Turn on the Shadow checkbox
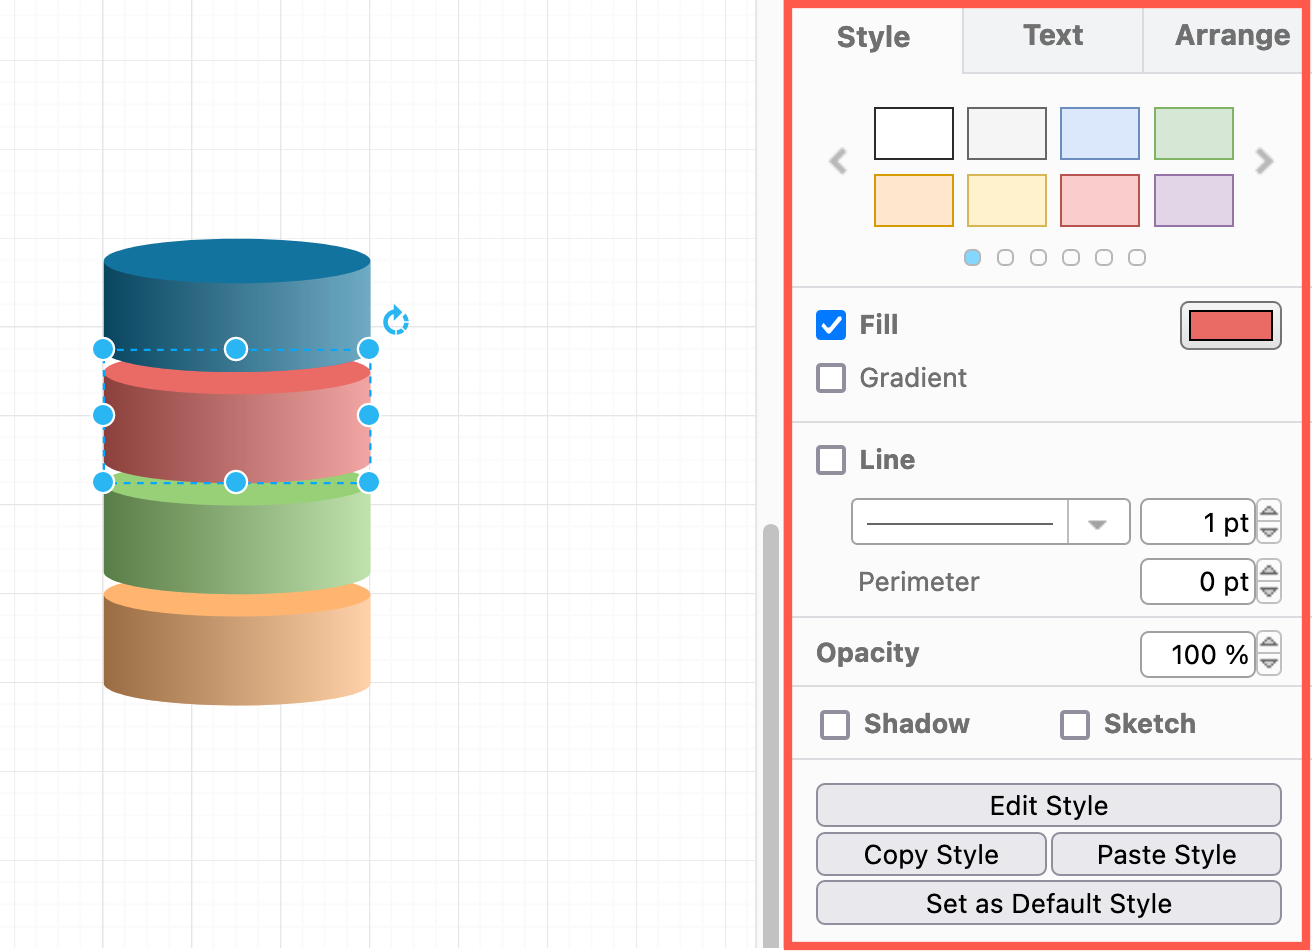The height and width of the screenshot is (952, 1312). 835,724
